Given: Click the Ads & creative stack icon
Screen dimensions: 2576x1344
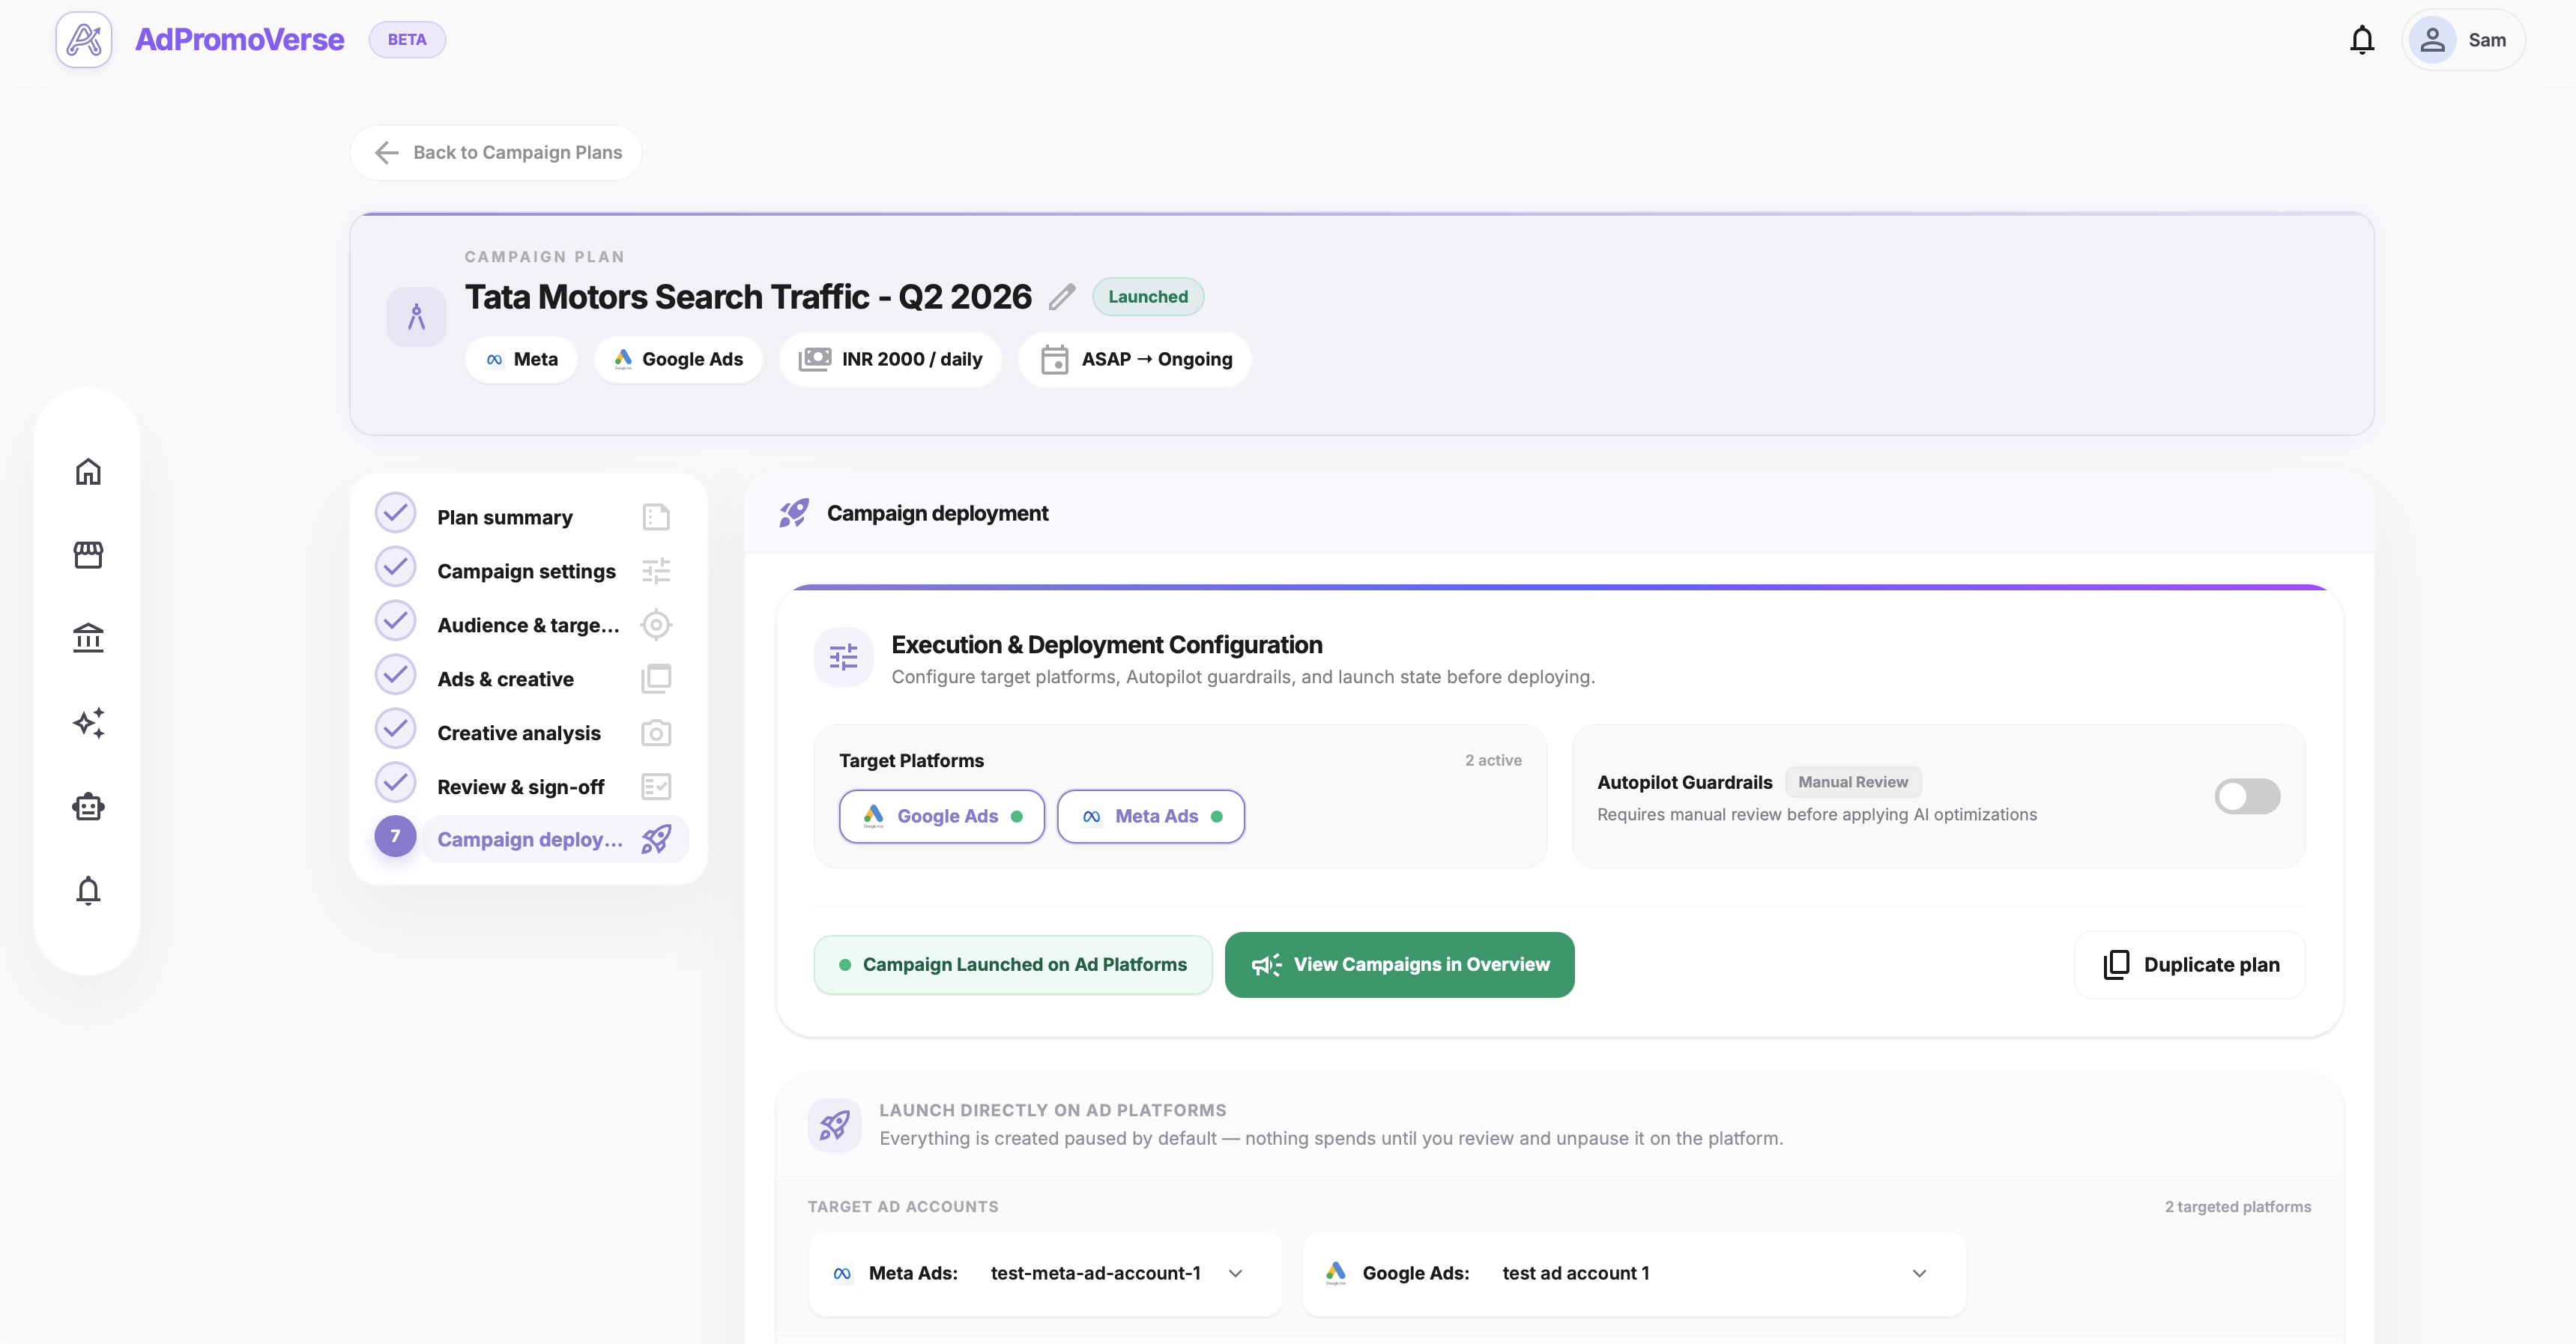Looking at the screenshot, I should pos(656,679).
